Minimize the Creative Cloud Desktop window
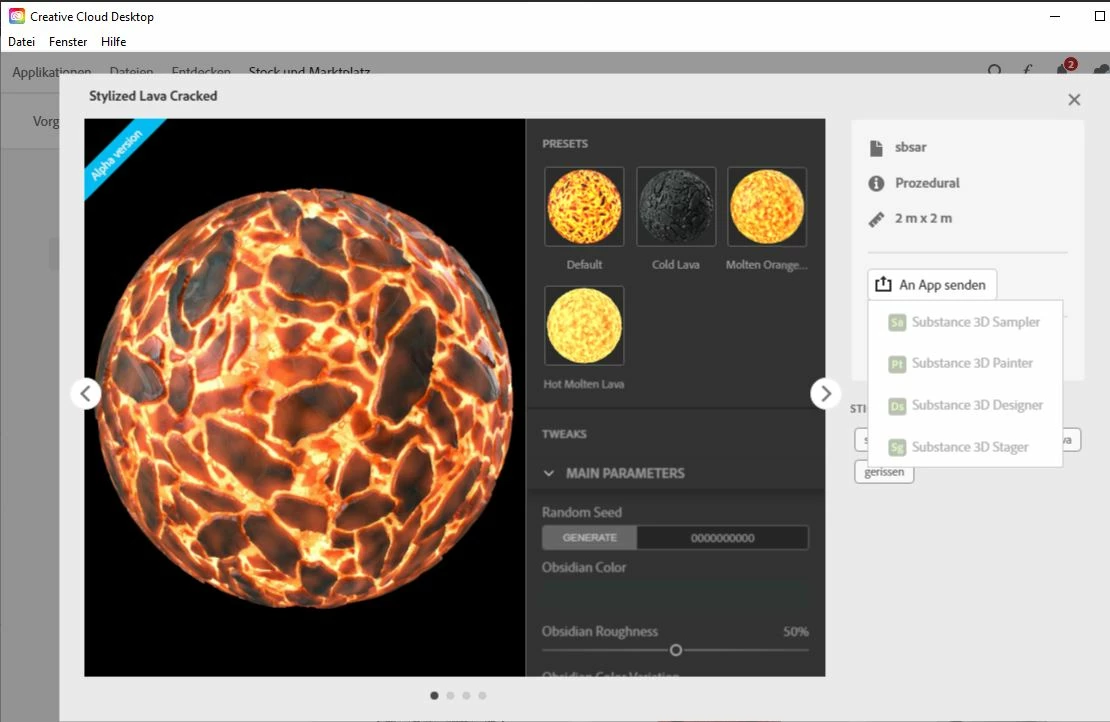 (x=1055, y=16)
